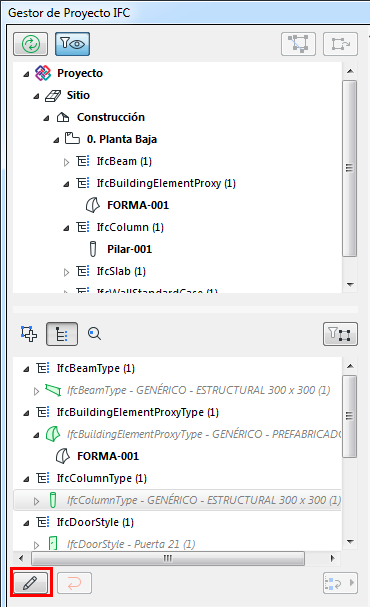Click the new assignment plus icon
The image size is (370, 607).
click(29, 334)
